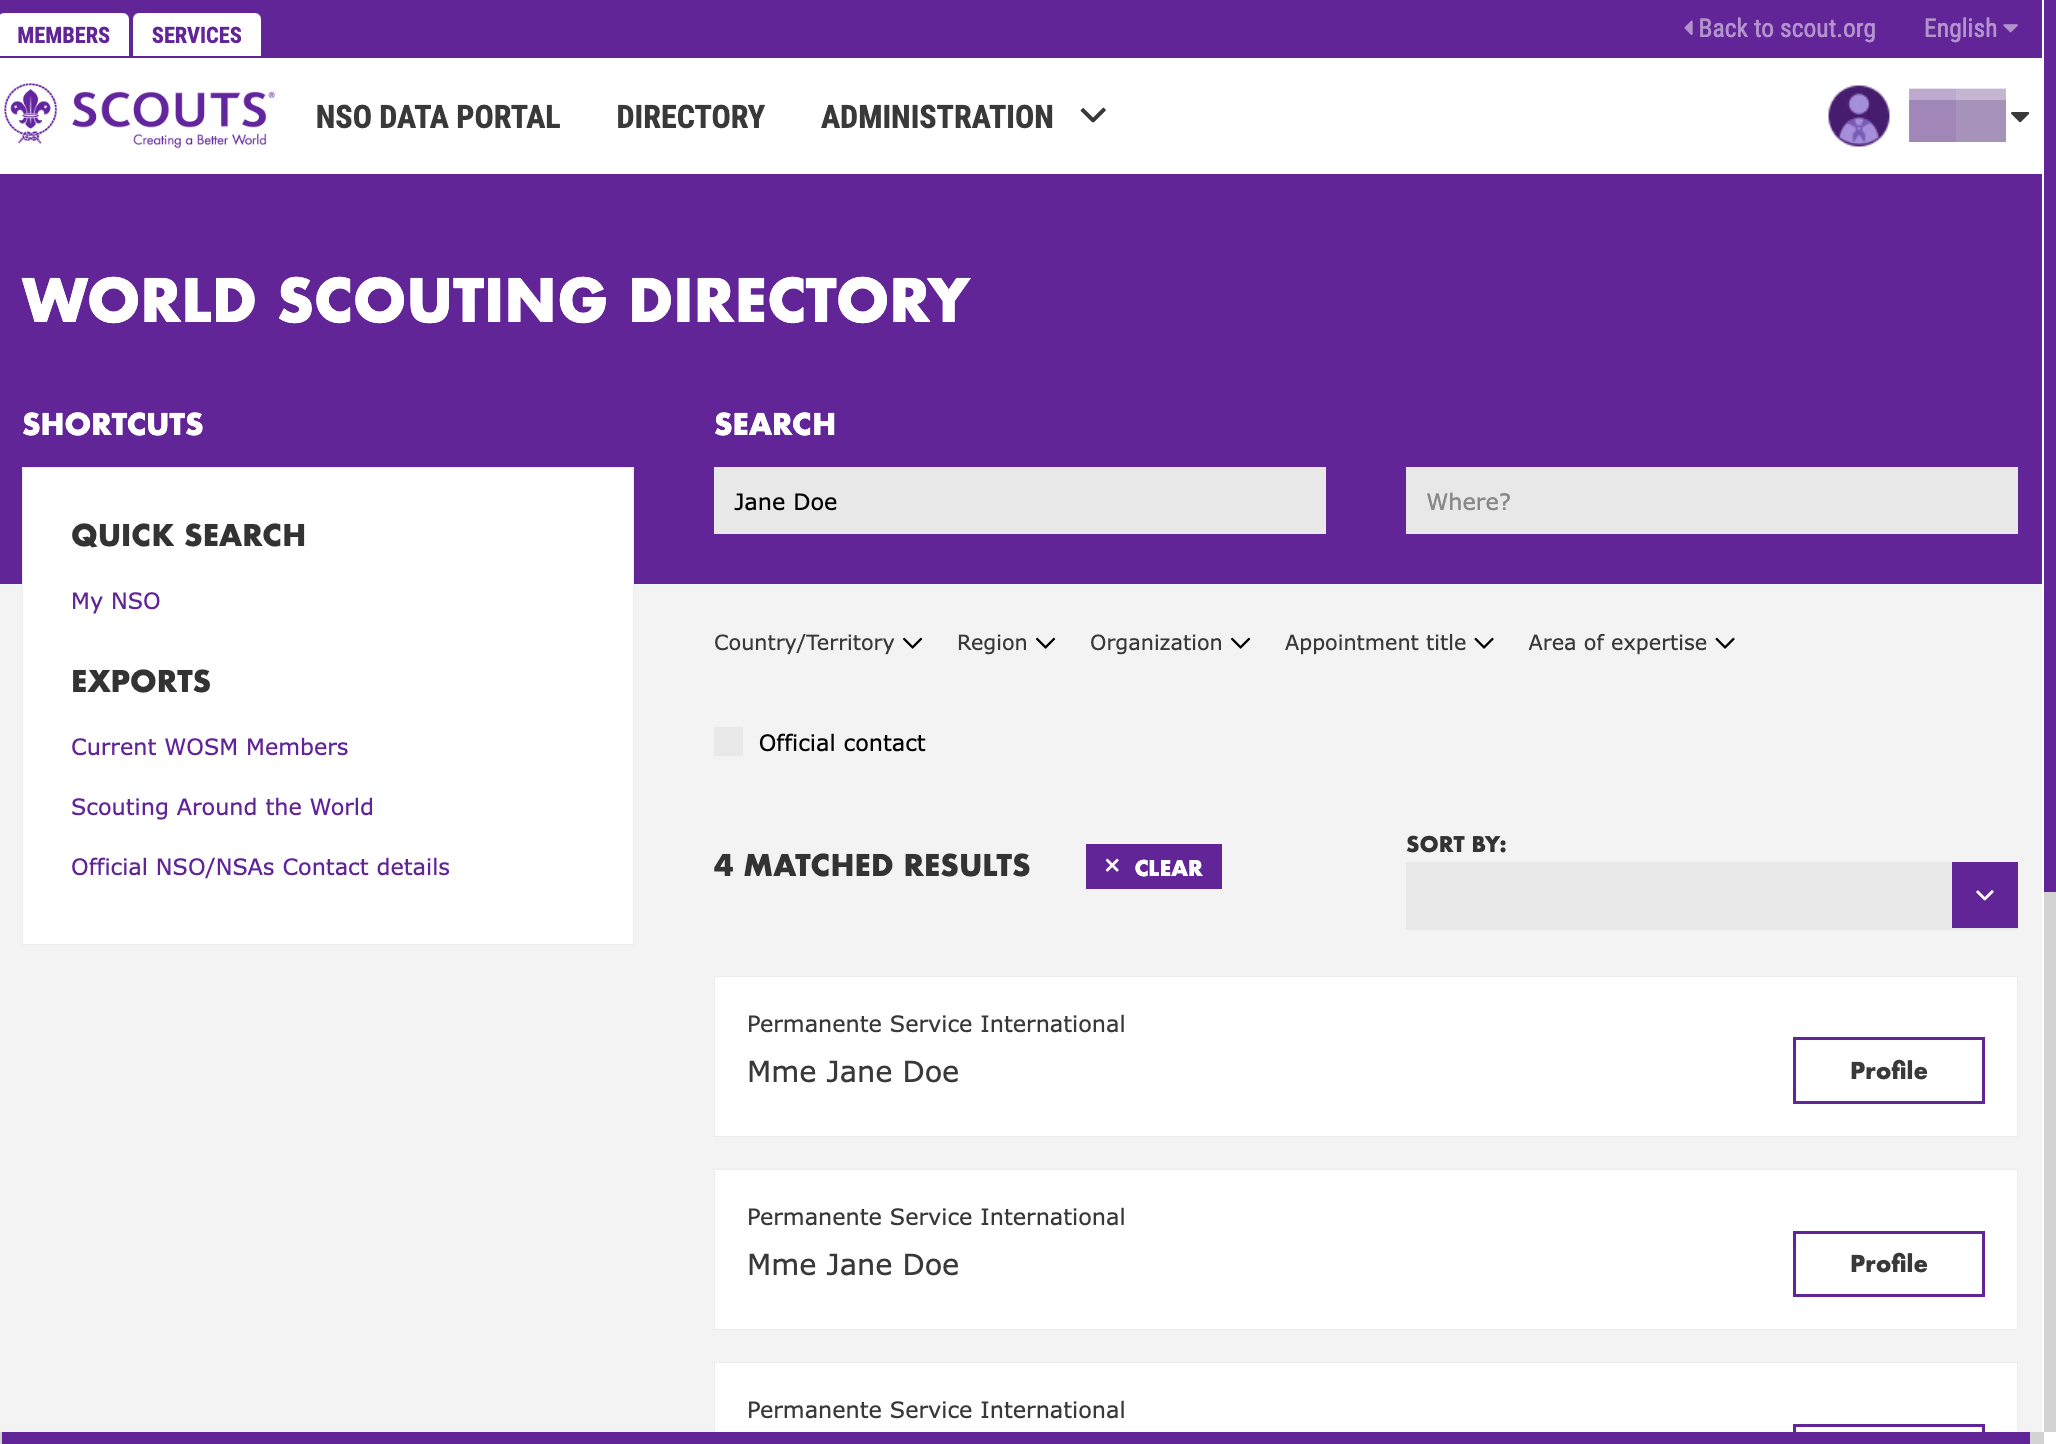Click the 4 Matched Results heading
This screenshot has height=1444, width=2056.
pos(872,866)
